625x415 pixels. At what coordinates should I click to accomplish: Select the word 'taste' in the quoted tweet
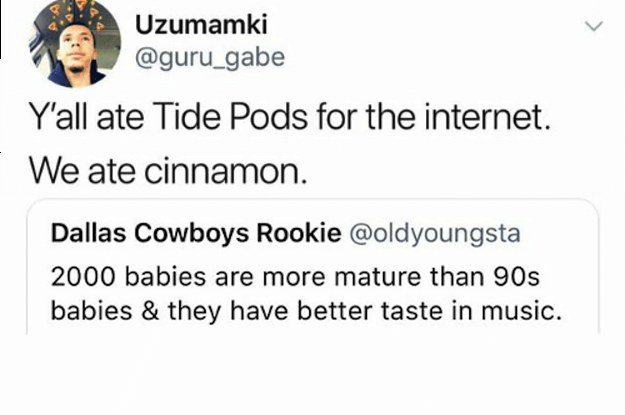point(412,311)
